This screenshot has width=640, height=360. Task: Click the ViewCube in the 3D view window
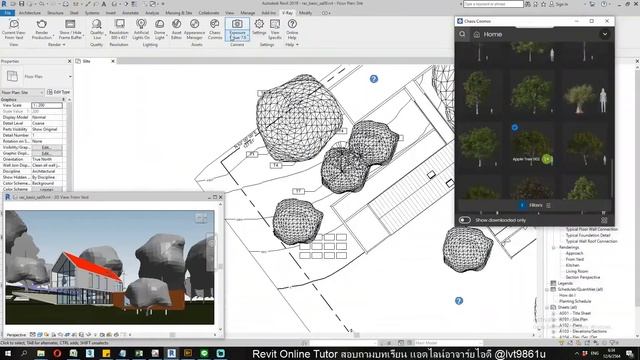coord(201,218)
